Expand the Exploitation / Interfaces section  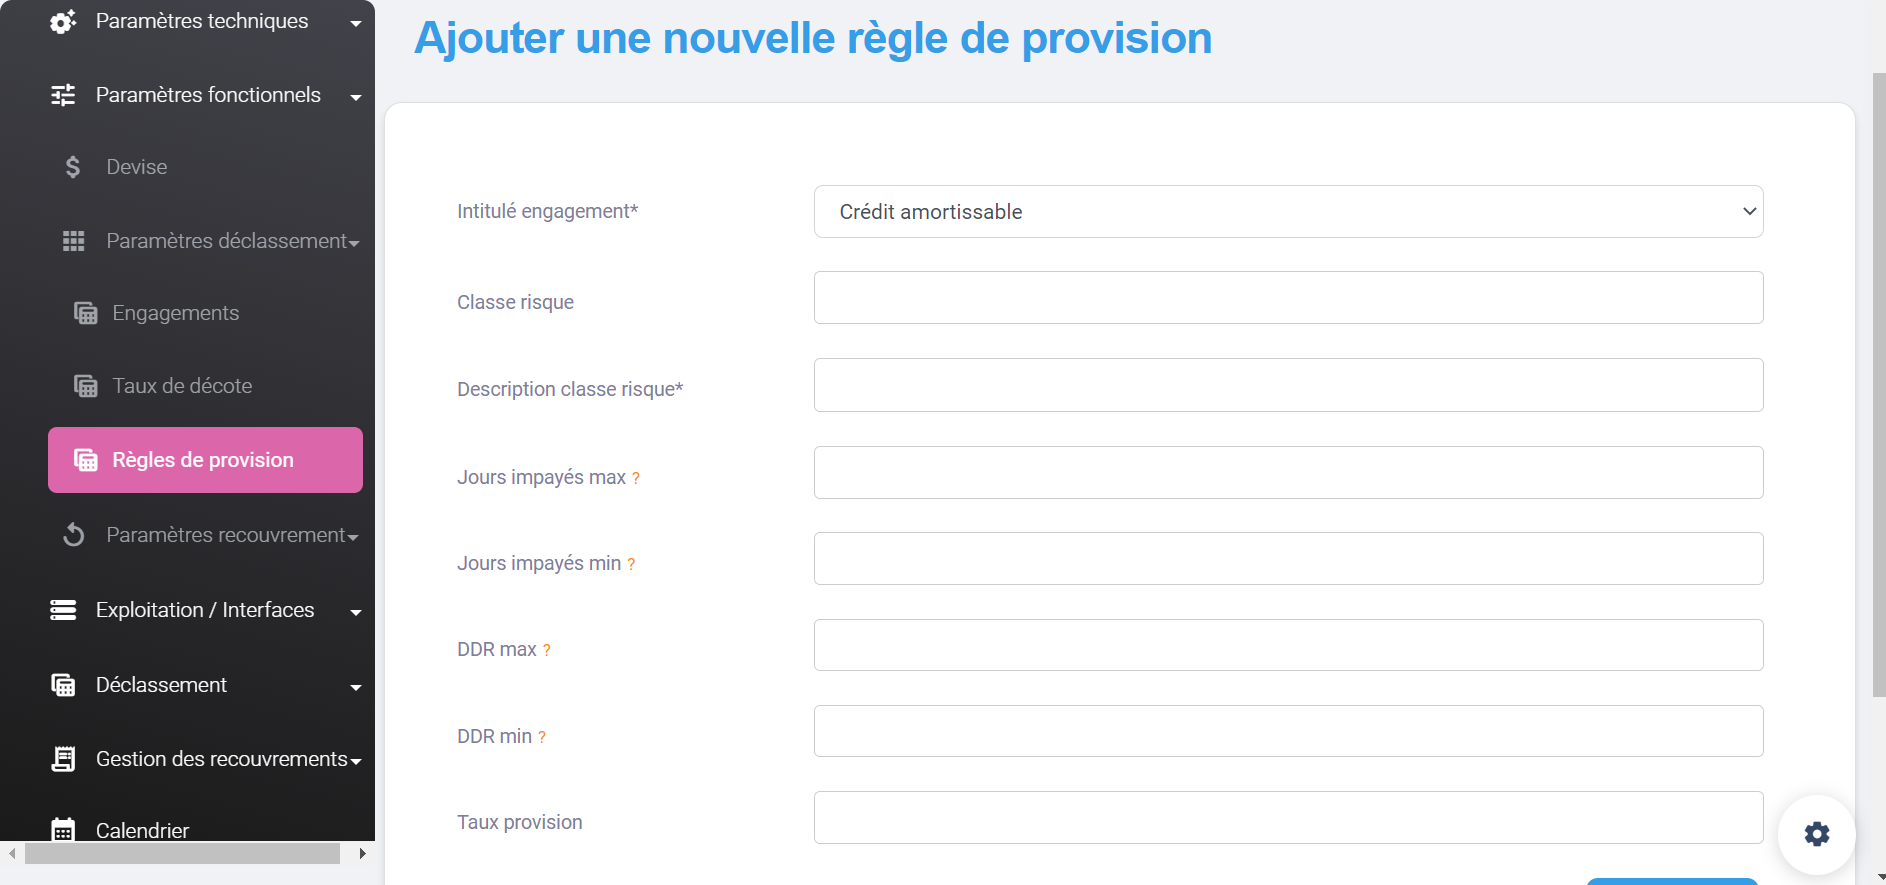205,610
